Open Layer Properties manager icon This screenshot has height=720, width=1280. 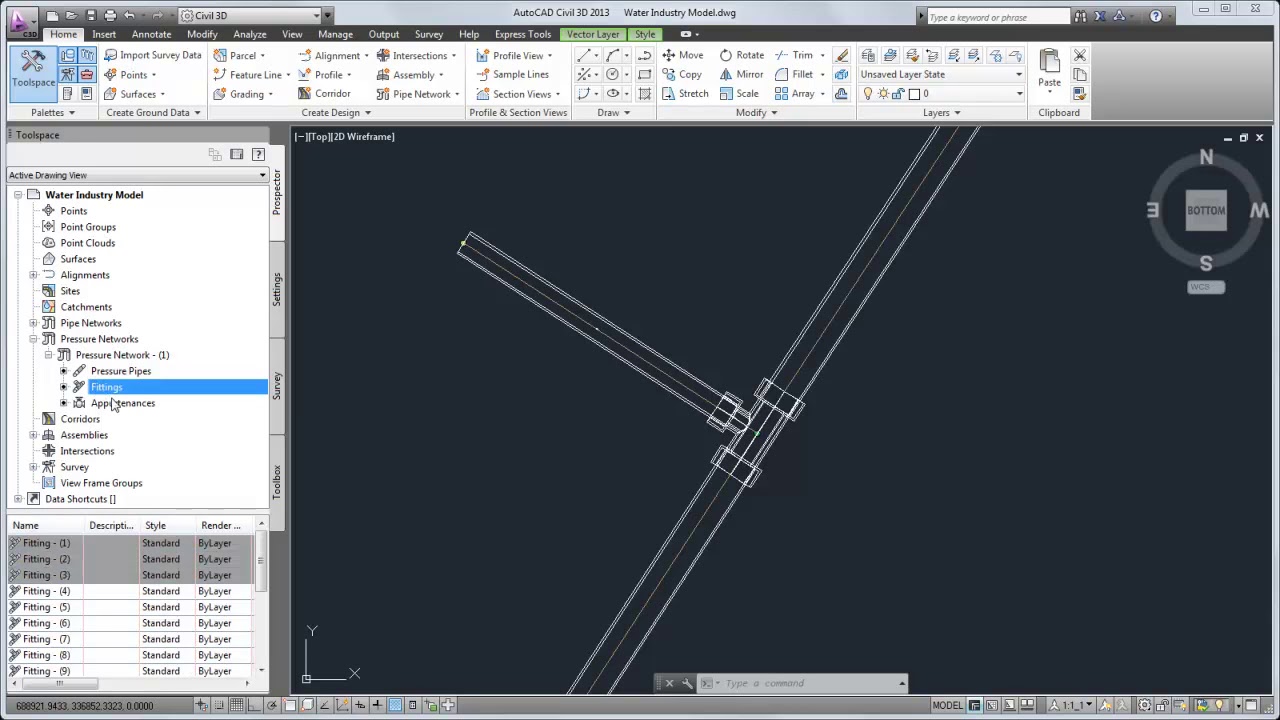click(x=868, y=55)
